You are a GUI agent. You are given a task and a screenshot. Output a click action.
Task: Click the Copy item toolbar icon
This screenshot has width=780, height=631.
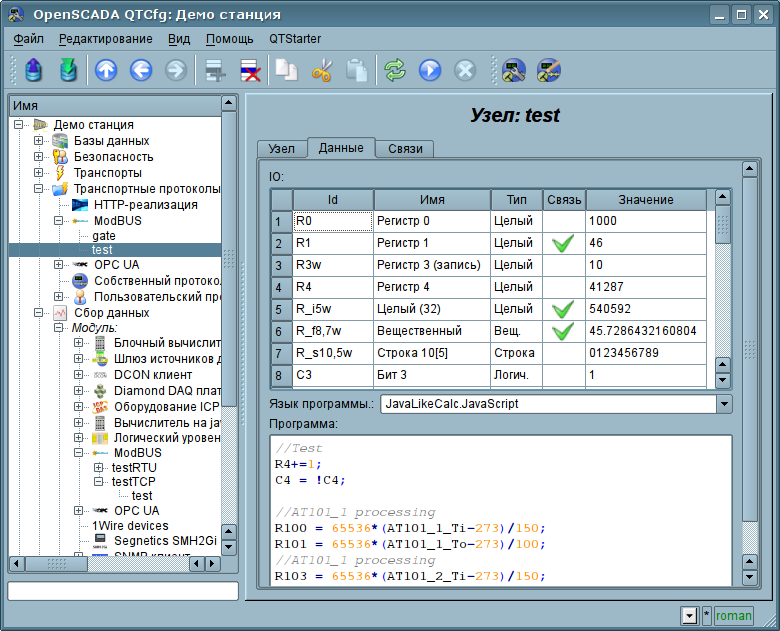[x=287, y=70]
